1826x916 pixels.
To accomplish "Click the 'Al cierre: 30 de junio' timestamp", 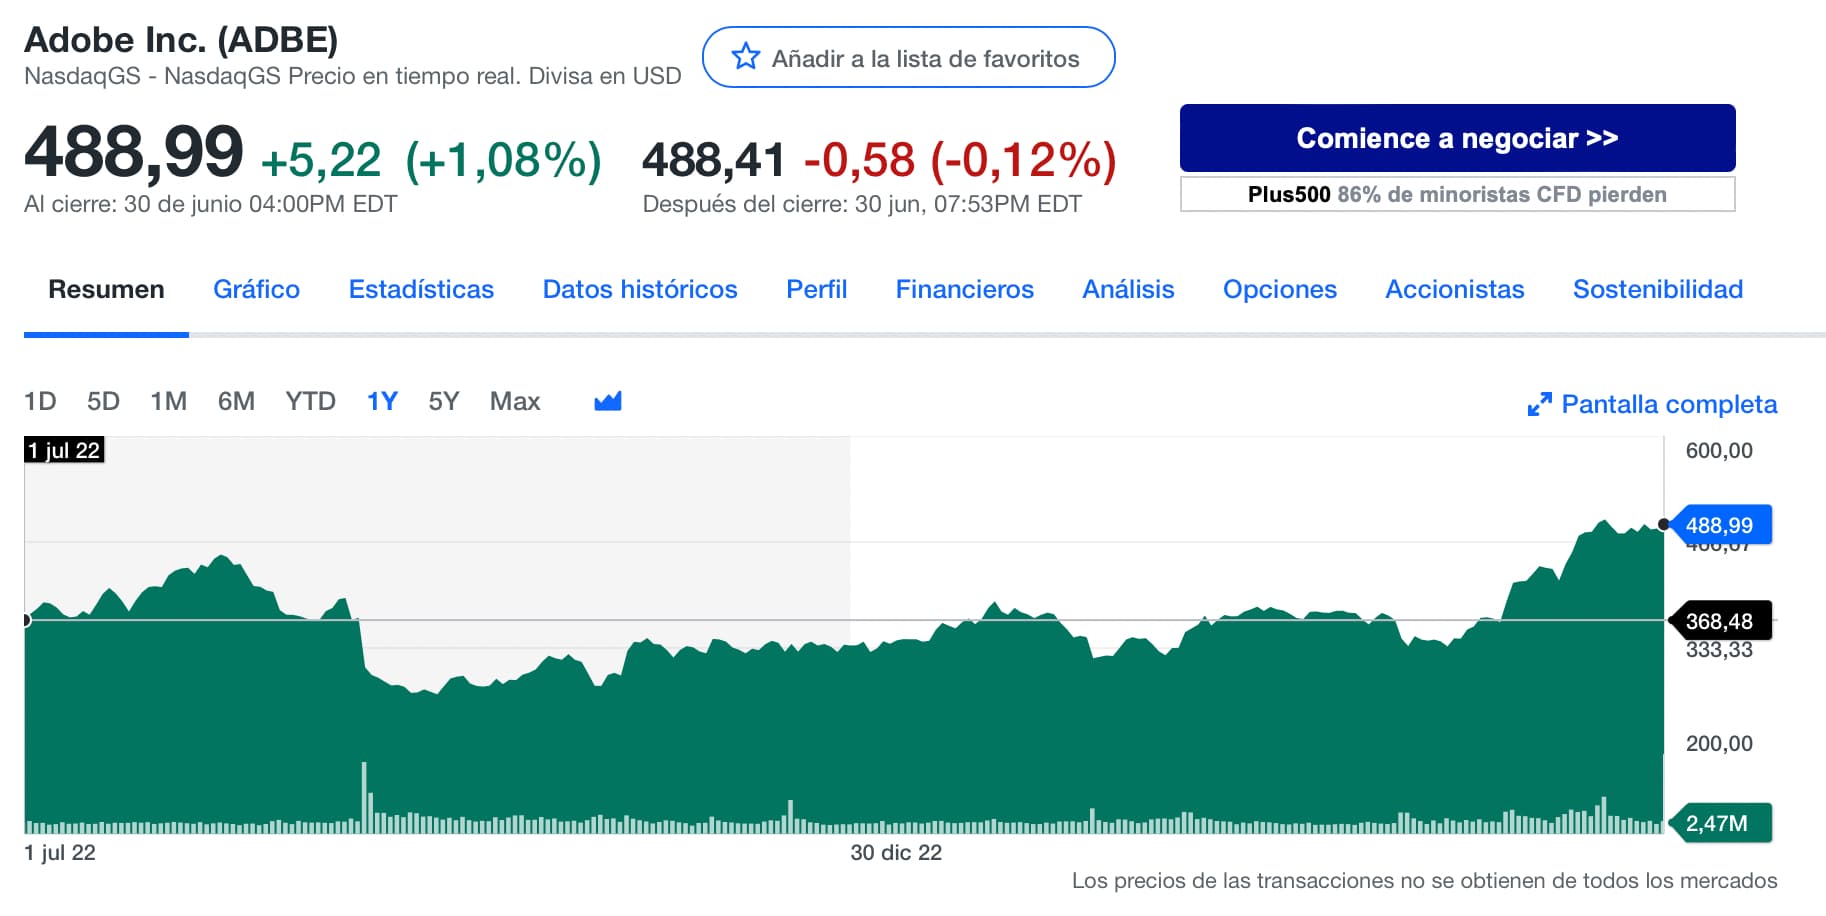I will tap(210, 204).
